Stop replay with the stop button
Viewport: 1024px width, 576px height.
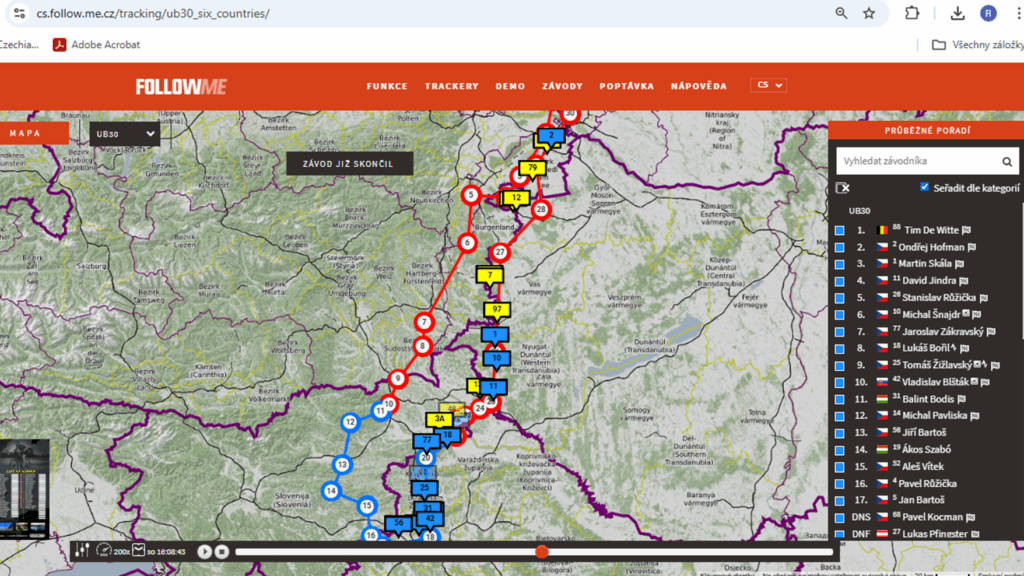[222, 552]
